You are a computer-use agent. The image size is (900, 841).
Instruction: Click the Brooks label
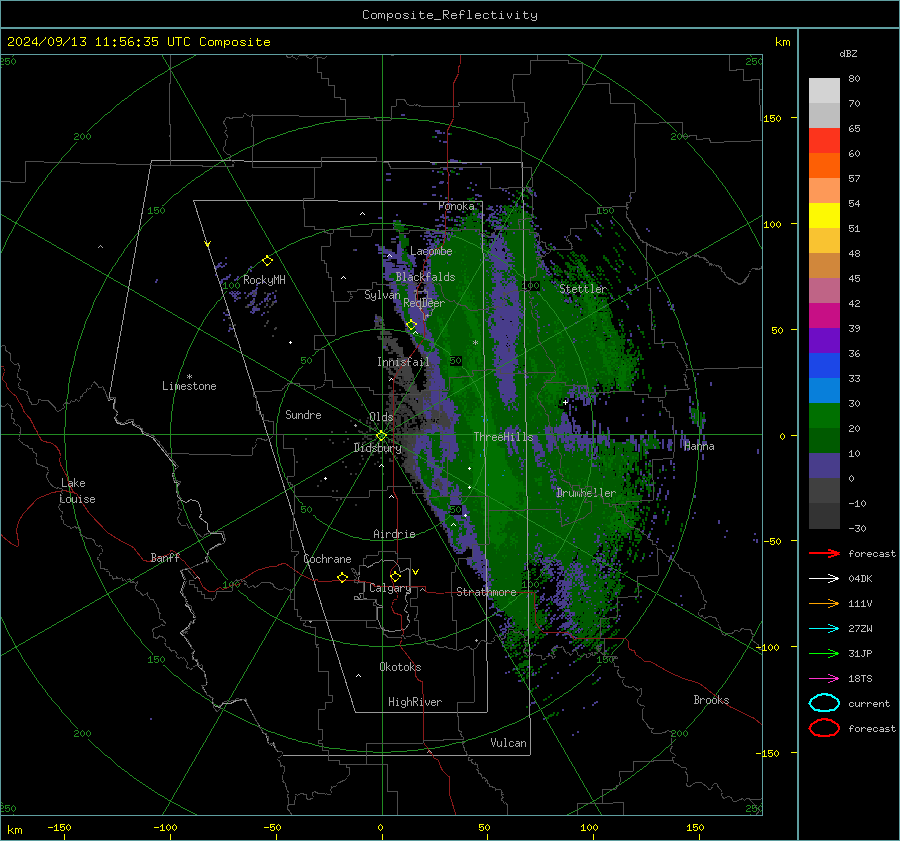711,700
